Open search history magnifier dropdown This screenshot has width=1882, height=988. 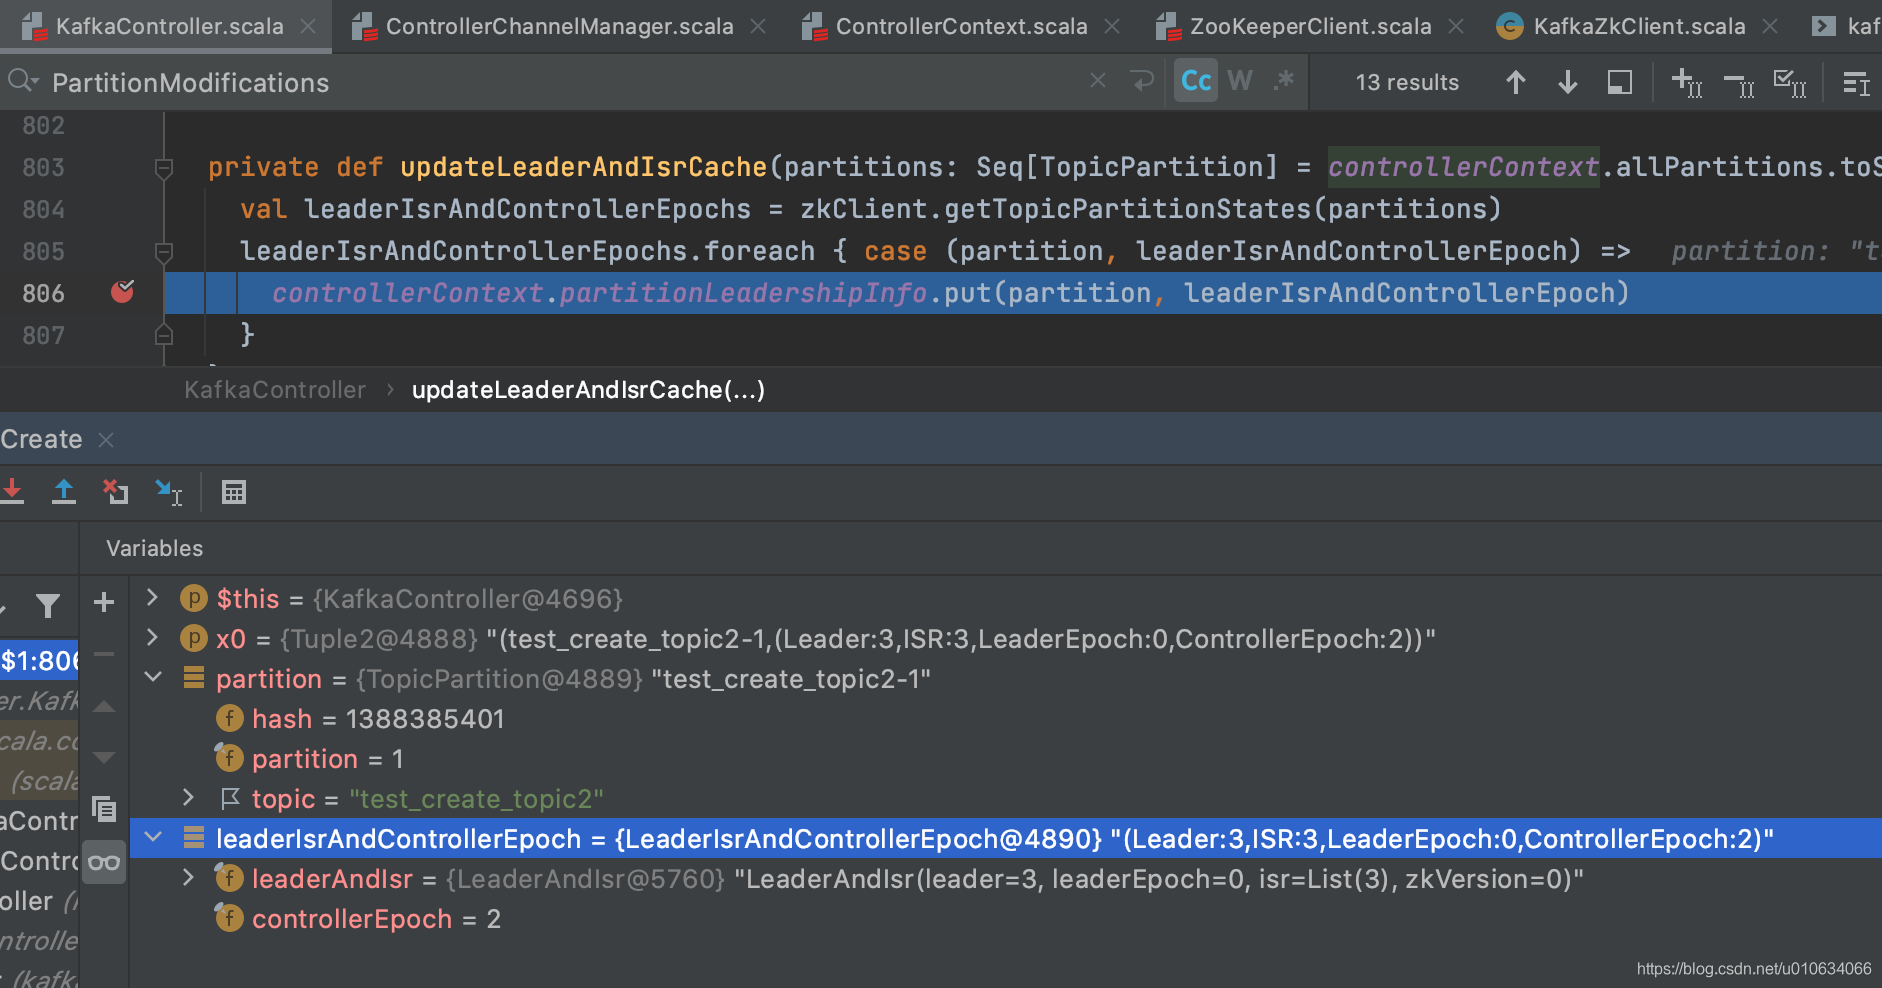click(x=22, y=80)
